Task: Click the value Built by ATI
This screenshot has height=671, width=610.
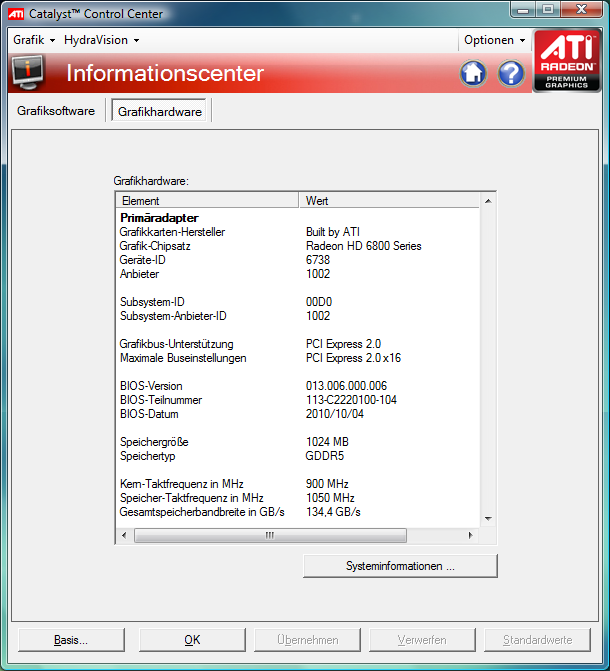Action: 333,232
